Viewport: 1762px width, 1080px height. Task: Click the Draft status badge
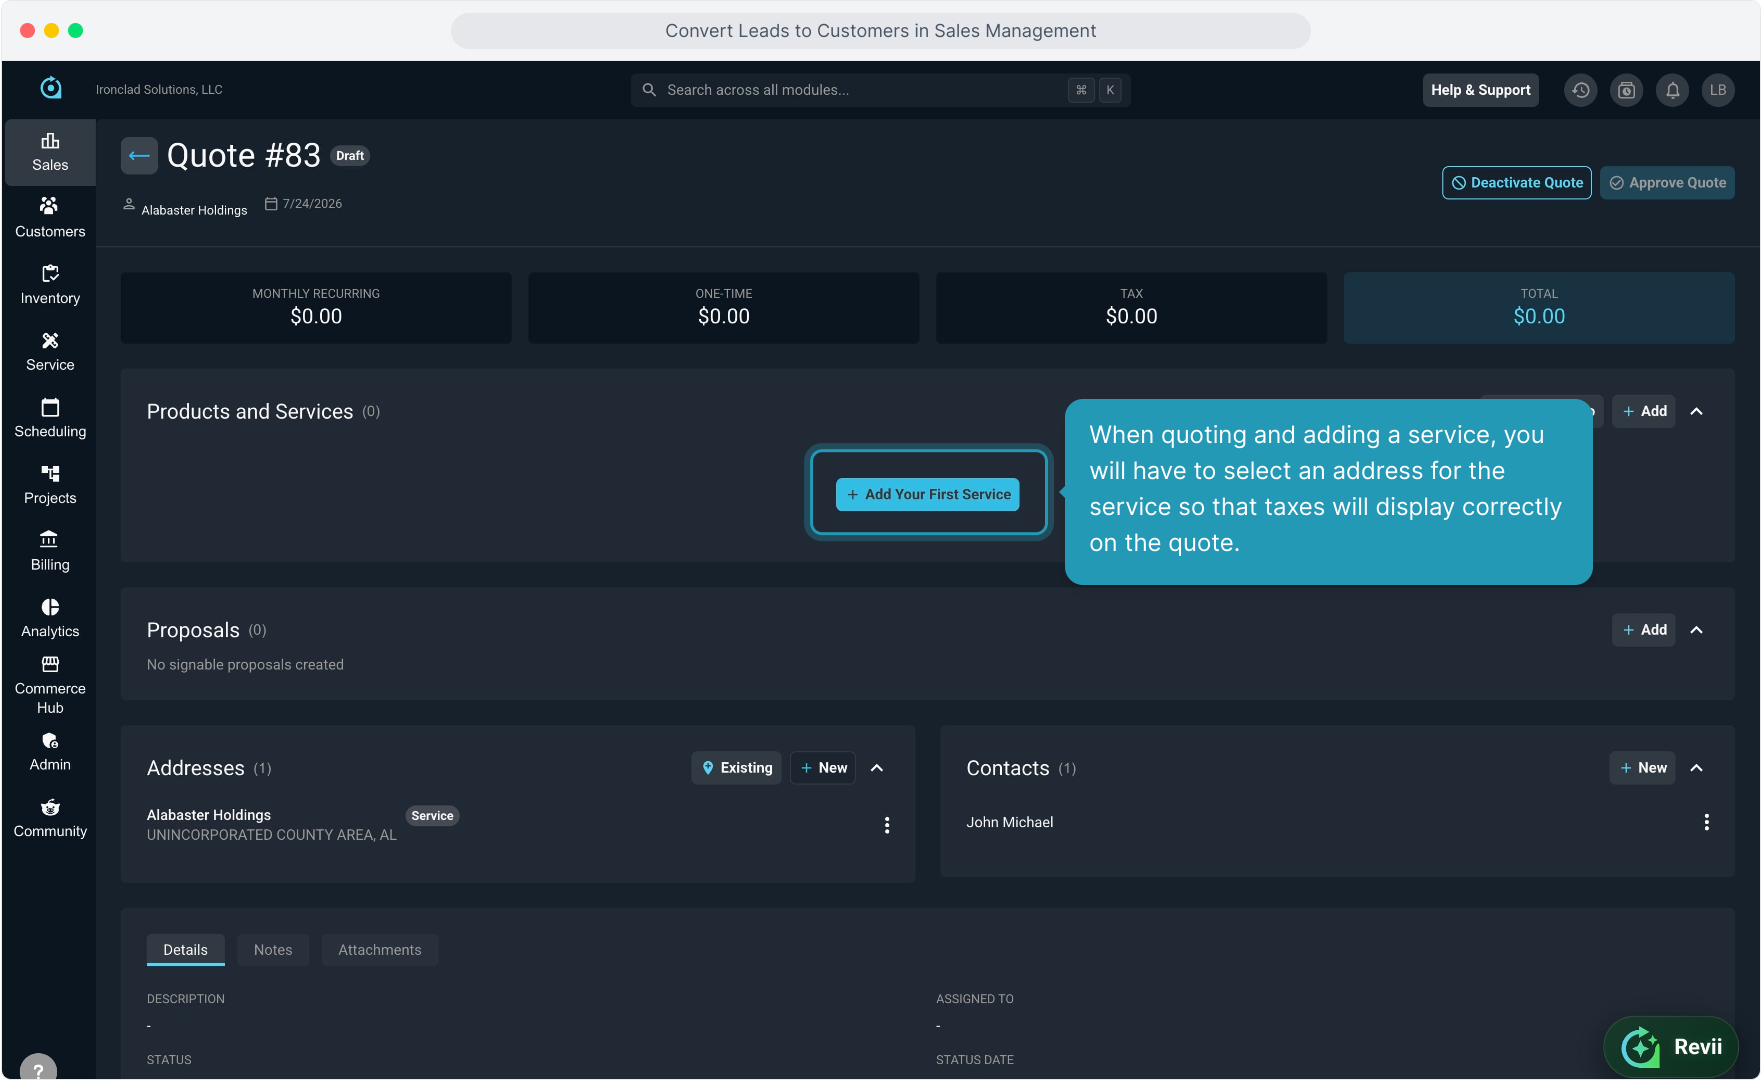[x=350, y=156]
